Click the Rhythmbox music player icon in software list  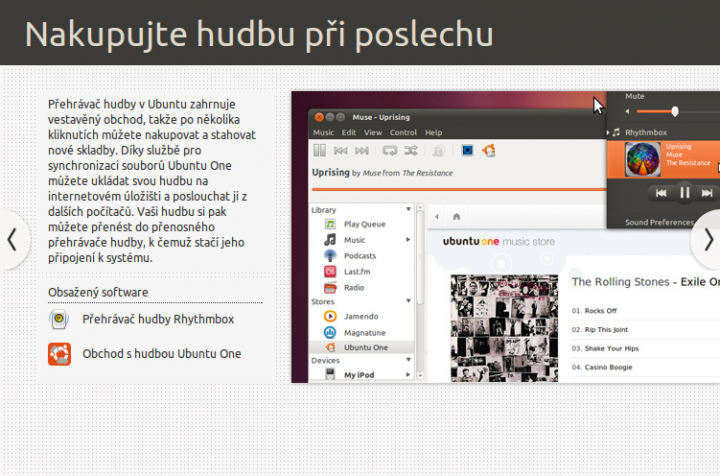(x=59, y=319)
